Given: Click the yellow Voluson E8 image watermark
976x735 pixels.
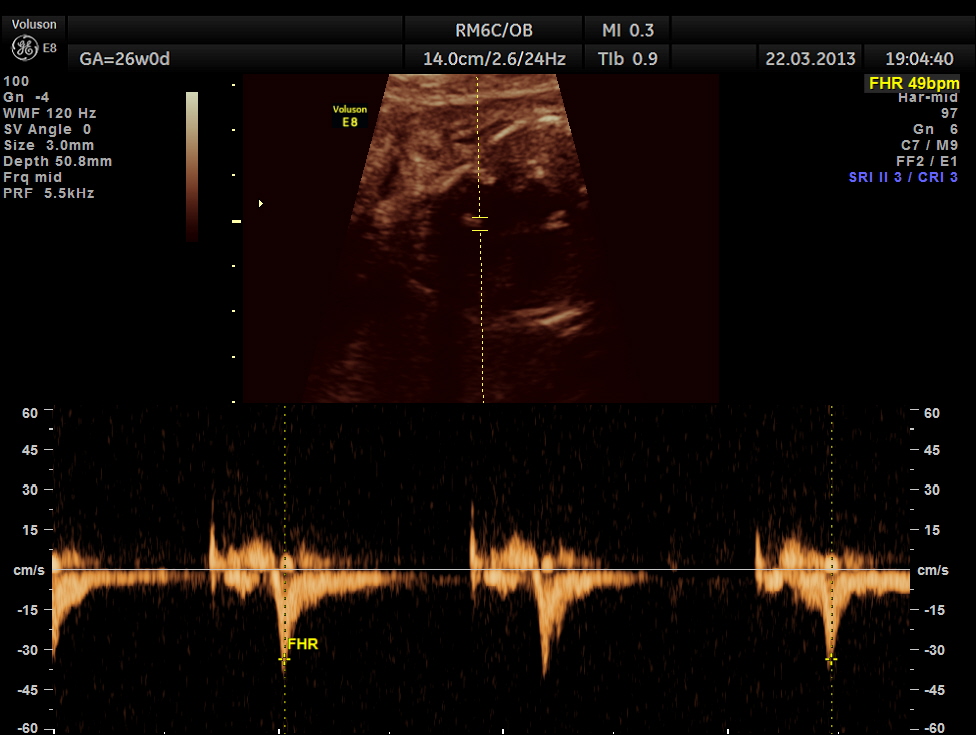Looking at the screenshot, I should click(349, 116).
